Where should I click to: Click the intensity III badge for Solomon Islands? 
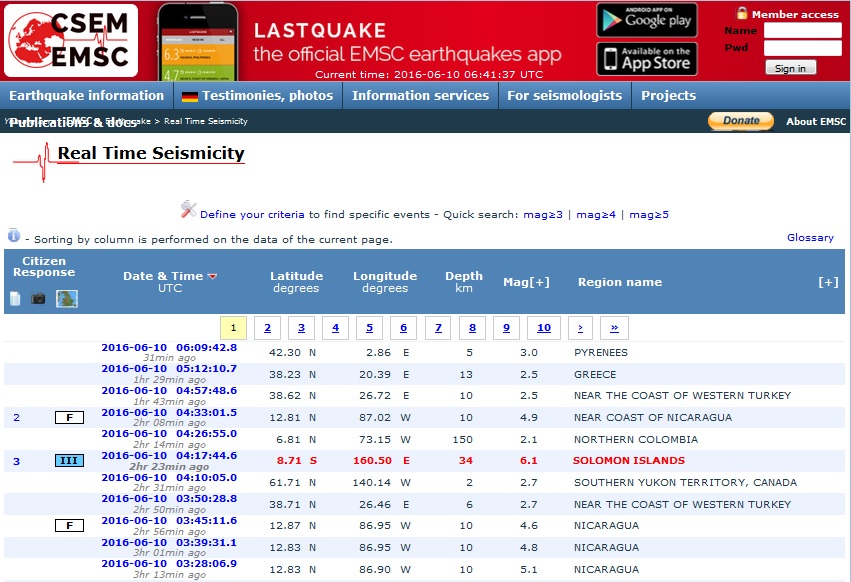(x=69, y=461)
